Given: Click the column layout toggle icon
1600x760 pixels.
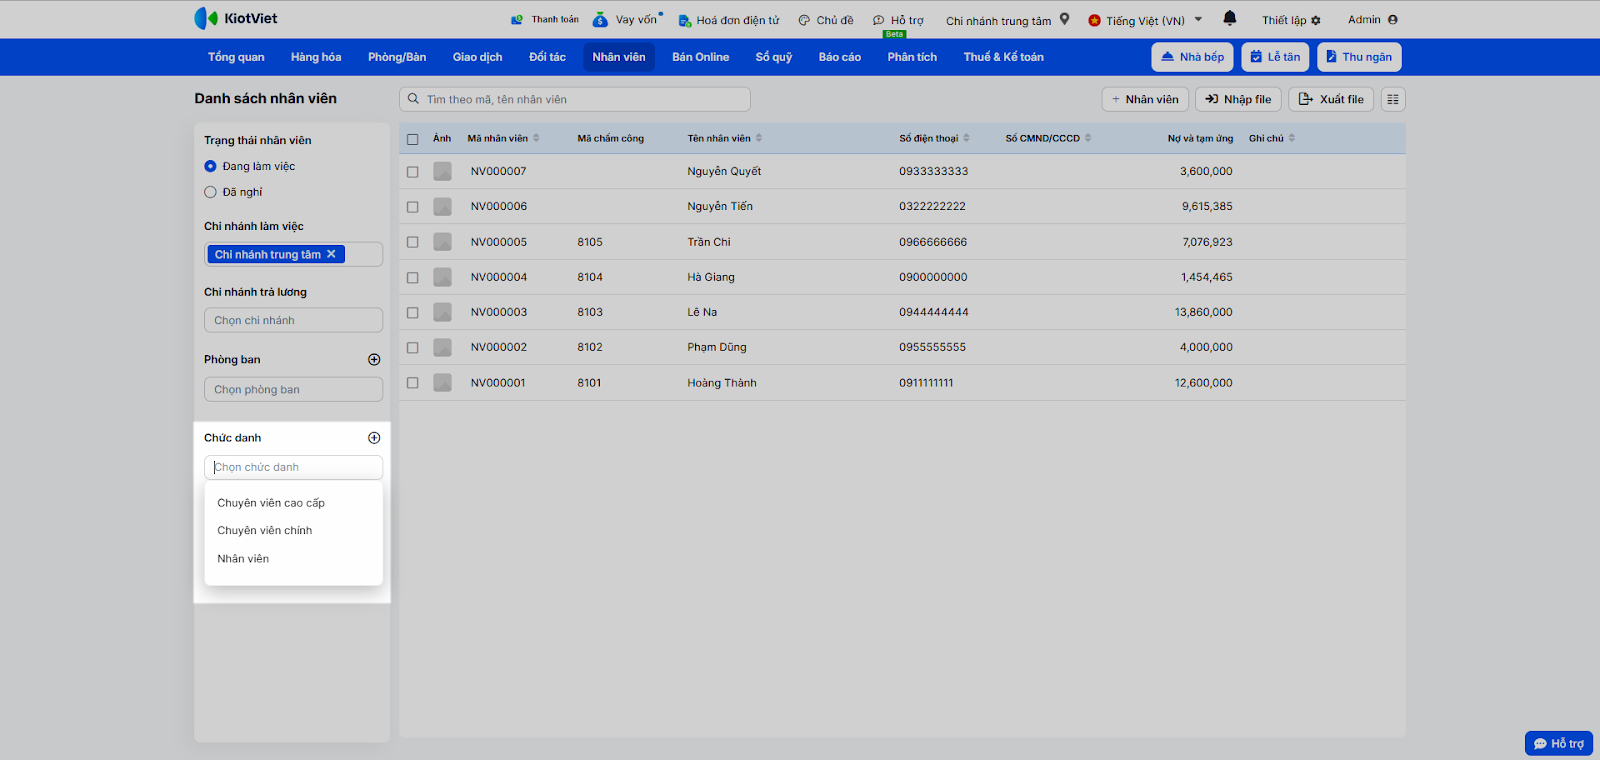Looking at the screenshot, I should 1393,99.
